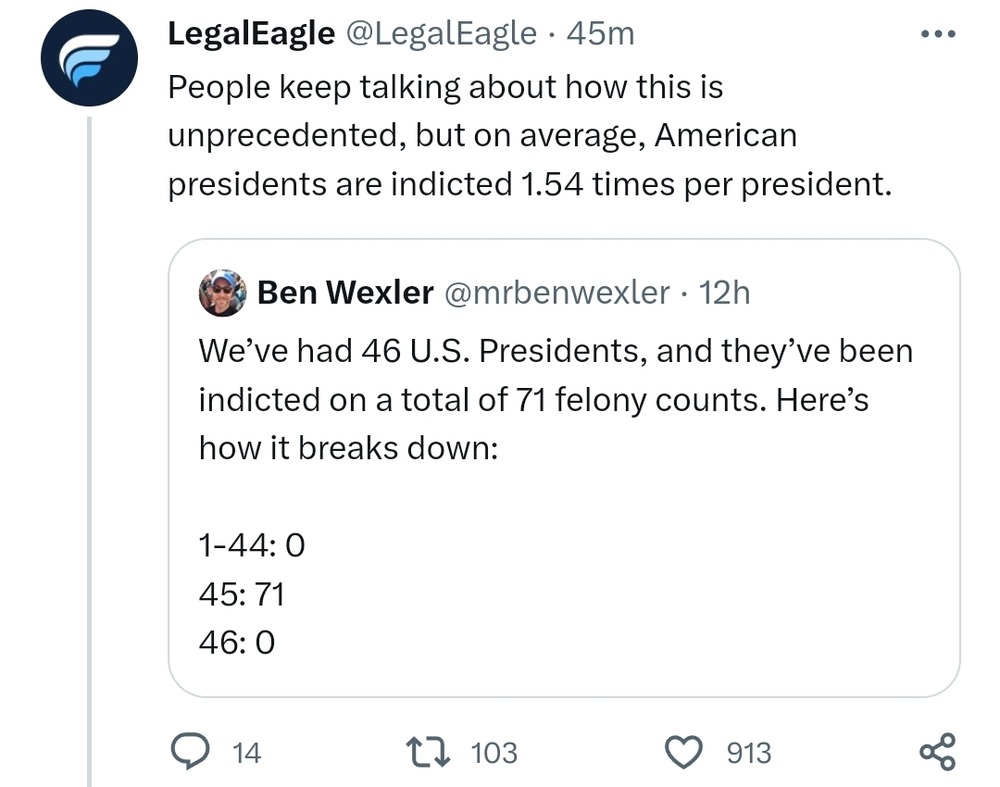Open the 45m timestamp permalink
Image resolution: width=1000 pixels, height=787 pixels.
(600, 34)
